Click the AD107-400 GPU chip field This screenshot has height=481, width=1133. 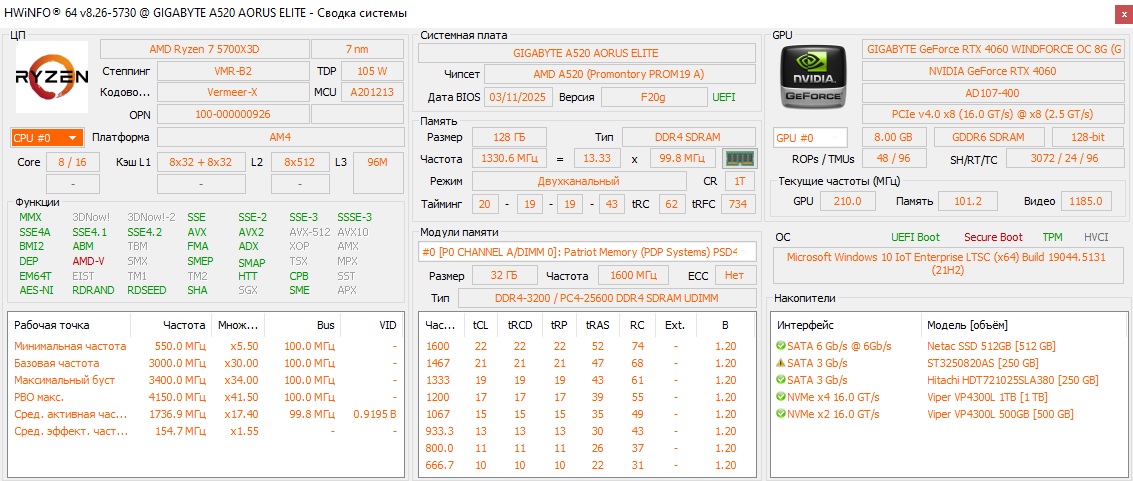click(992, 93)
